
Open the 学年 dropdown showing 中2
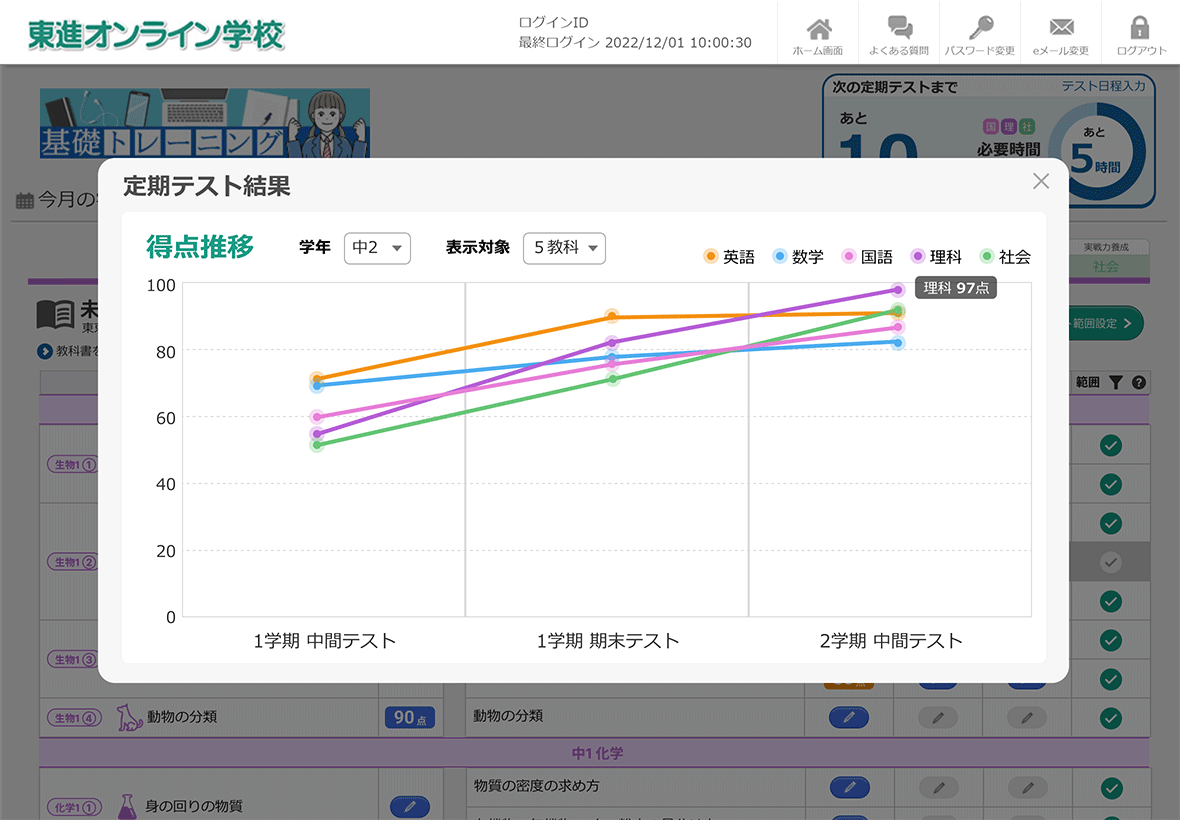pos(377,248)
